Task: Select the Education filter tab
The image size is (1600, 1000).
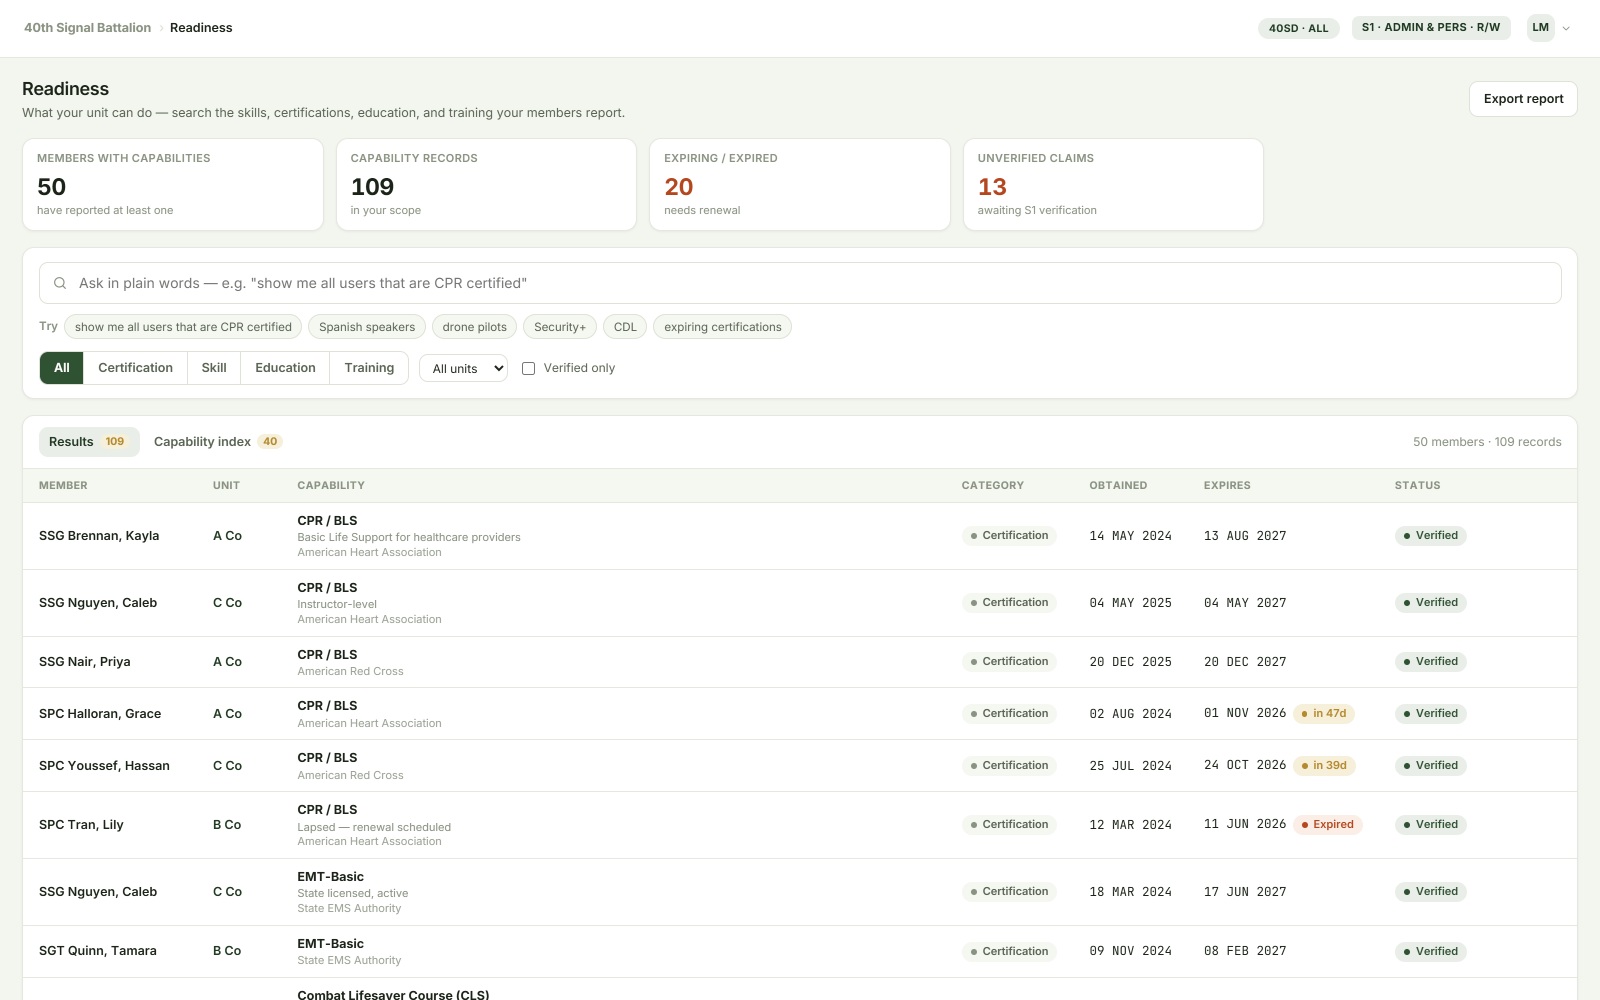Action: pyautogui.click(x=285, y=368)
